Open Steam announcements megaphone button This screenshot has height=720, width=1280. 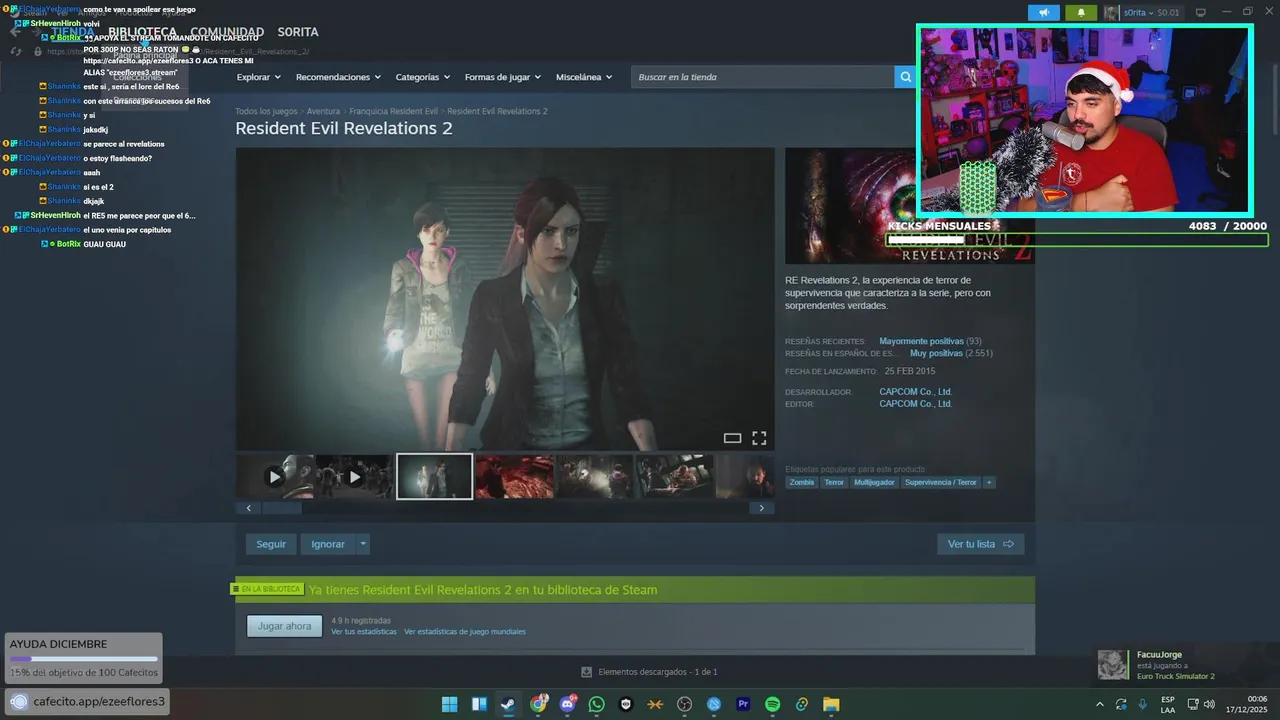pos(1043,13)
